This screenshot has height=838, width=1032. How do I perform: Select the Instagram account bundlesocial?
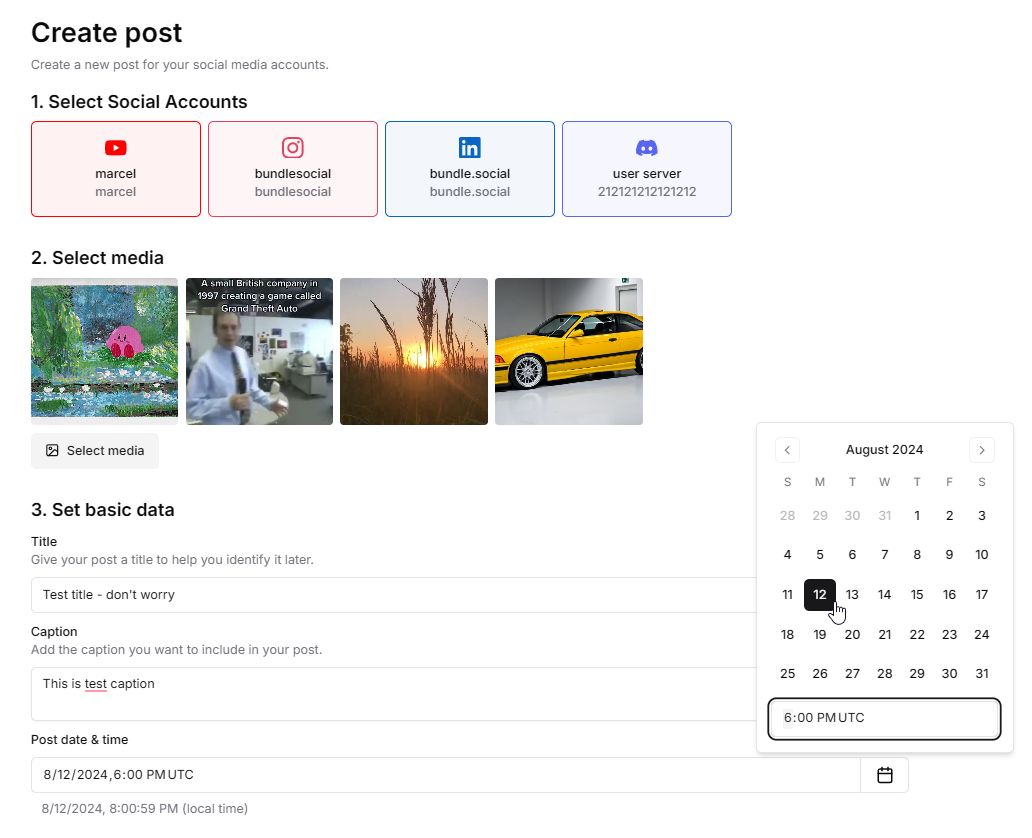point(293,169)
